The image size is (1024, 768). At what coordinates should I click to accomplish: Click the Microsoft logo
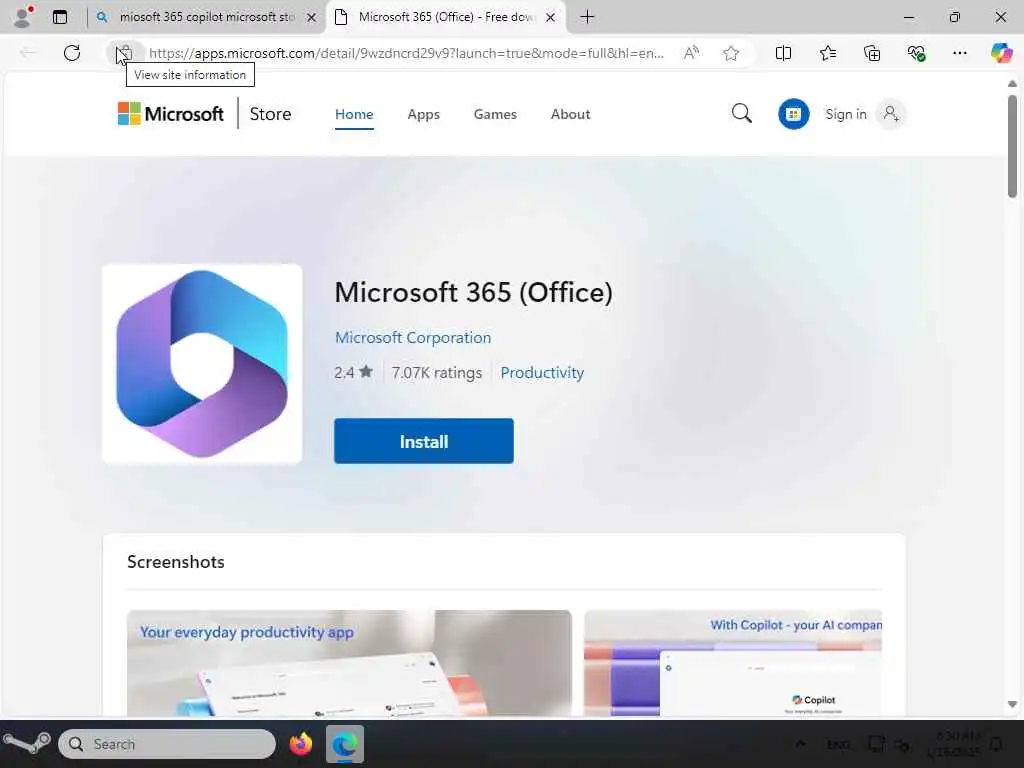click(x=170, y=114)
